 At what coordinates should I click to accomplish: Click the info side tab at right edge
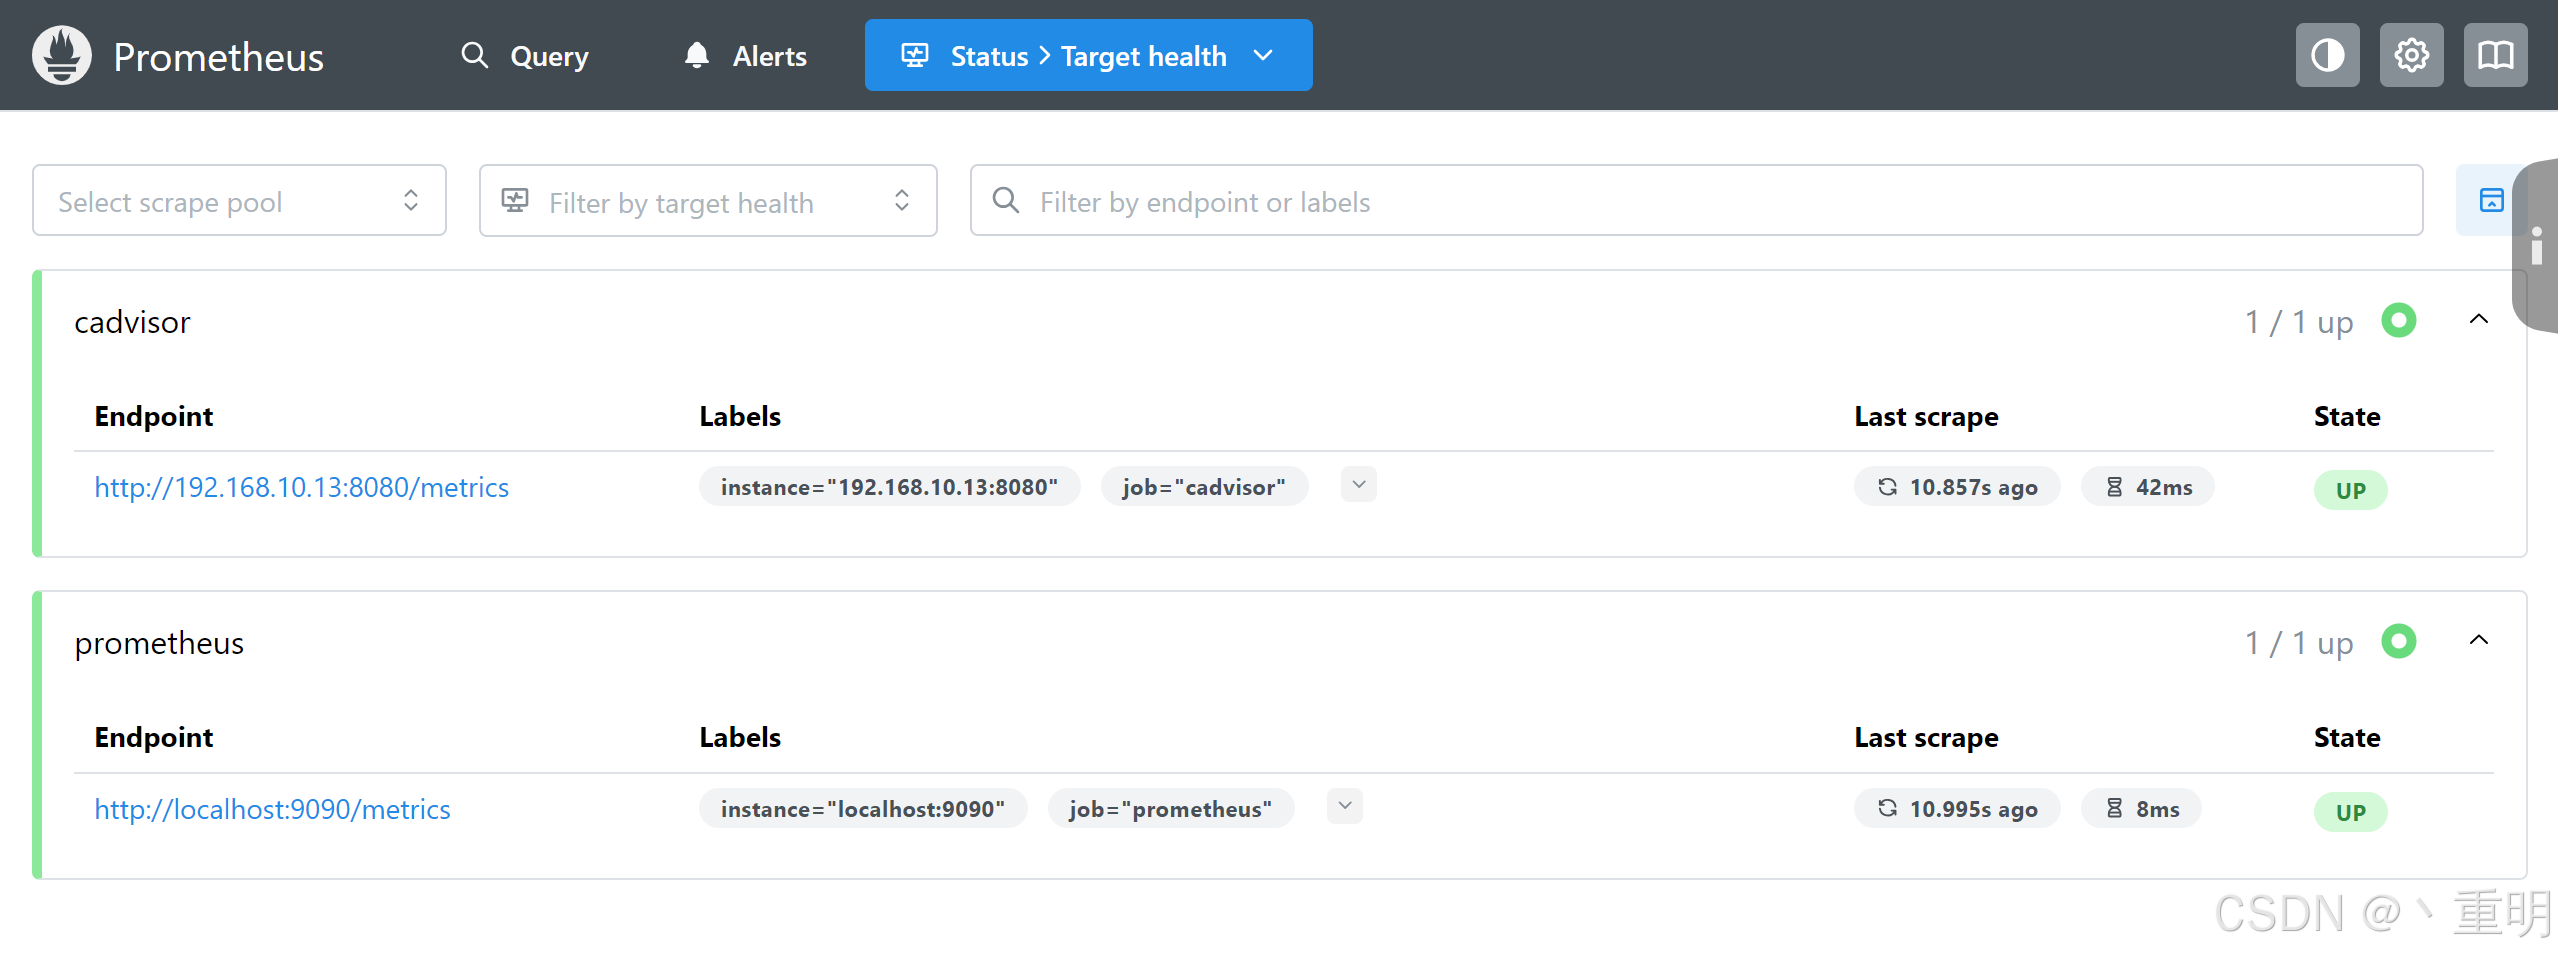tap(2535, 246)
